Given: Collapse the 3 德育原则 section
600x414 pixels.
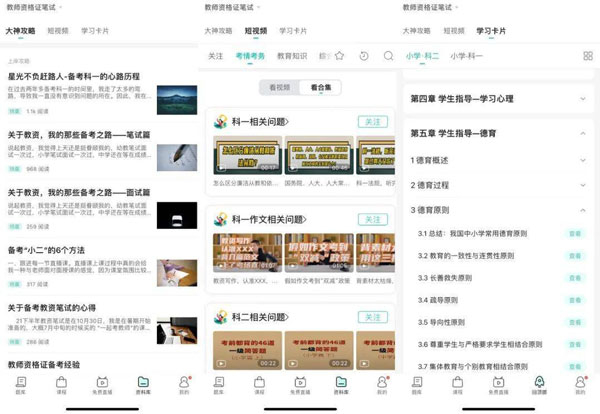Looking at the screenshot, I should click(499, 210).
